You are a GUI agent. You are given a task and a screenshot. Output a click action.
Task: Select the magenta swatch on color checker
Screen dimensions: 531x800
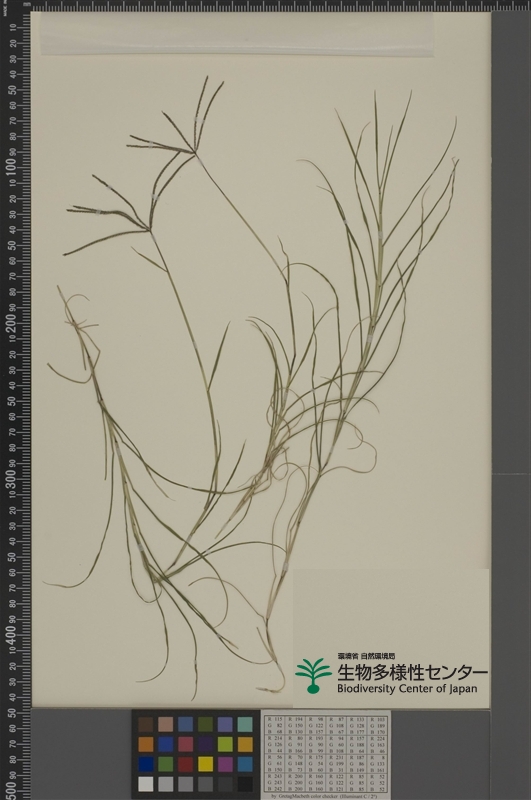coord(225,764)
